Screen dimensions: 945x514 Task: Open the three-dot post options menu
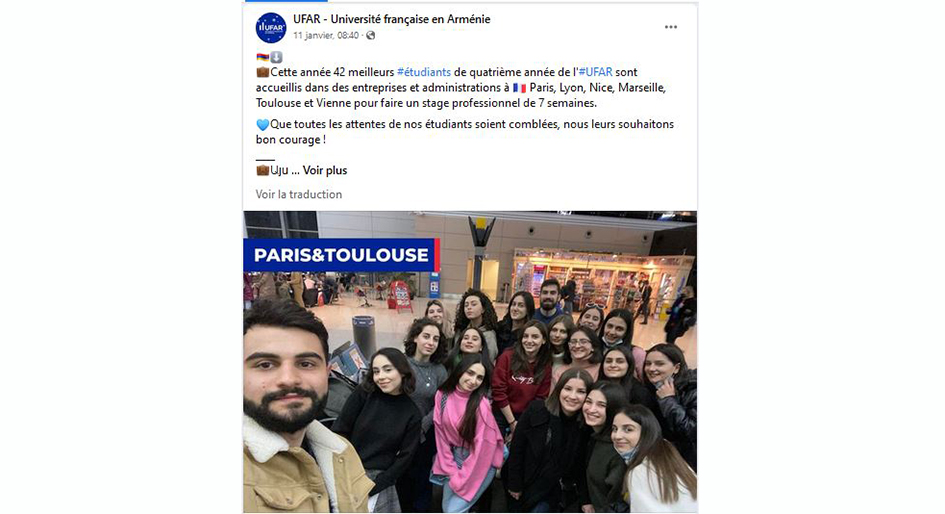point(671,27)
